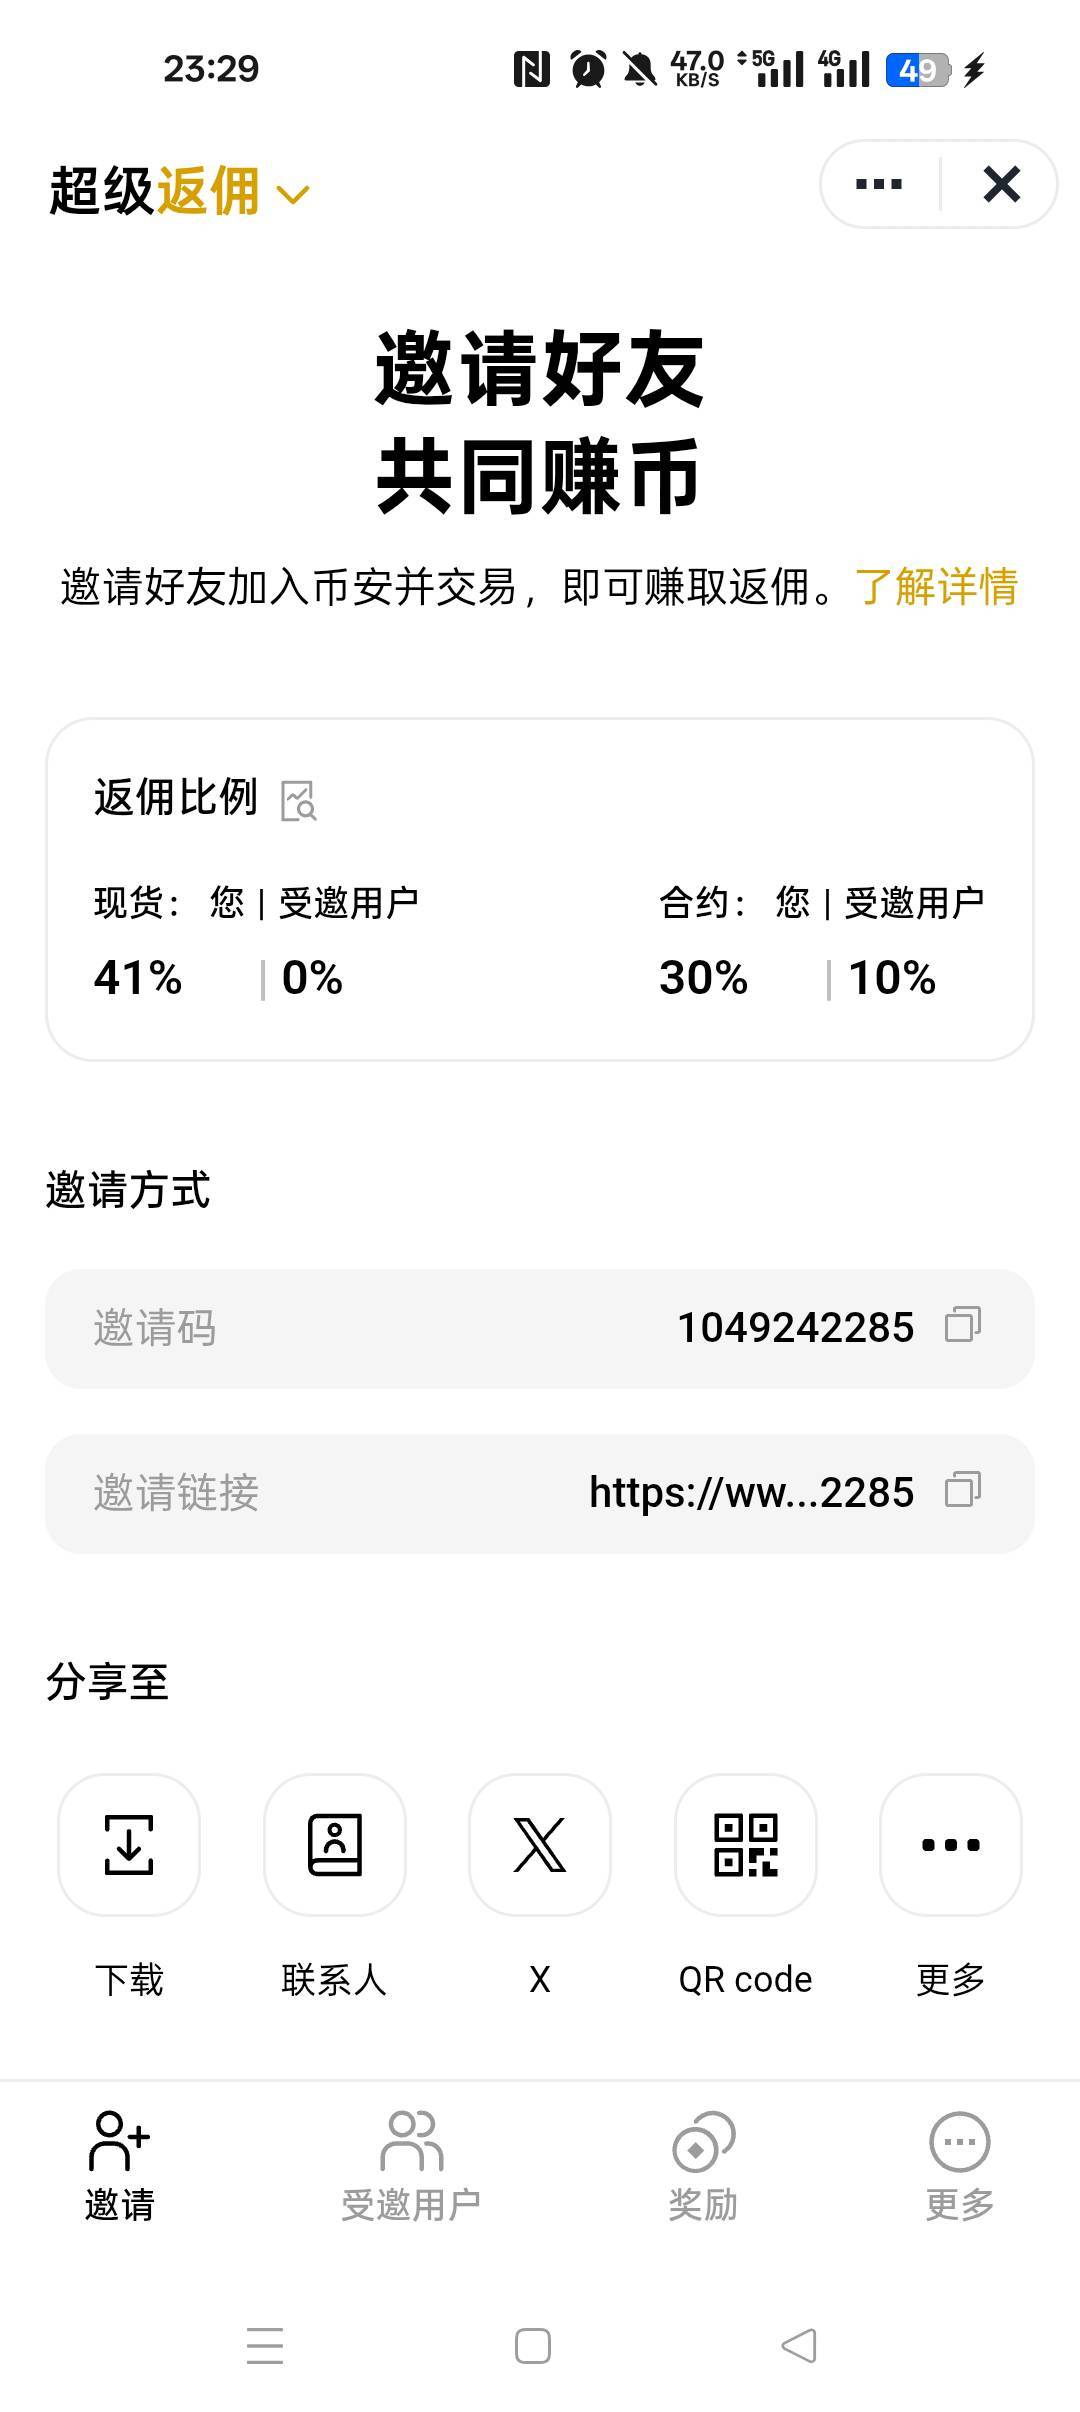Open the three-dot mini program menu
The height and width of the screenshot is (2412, 1080).
[879, 184]
